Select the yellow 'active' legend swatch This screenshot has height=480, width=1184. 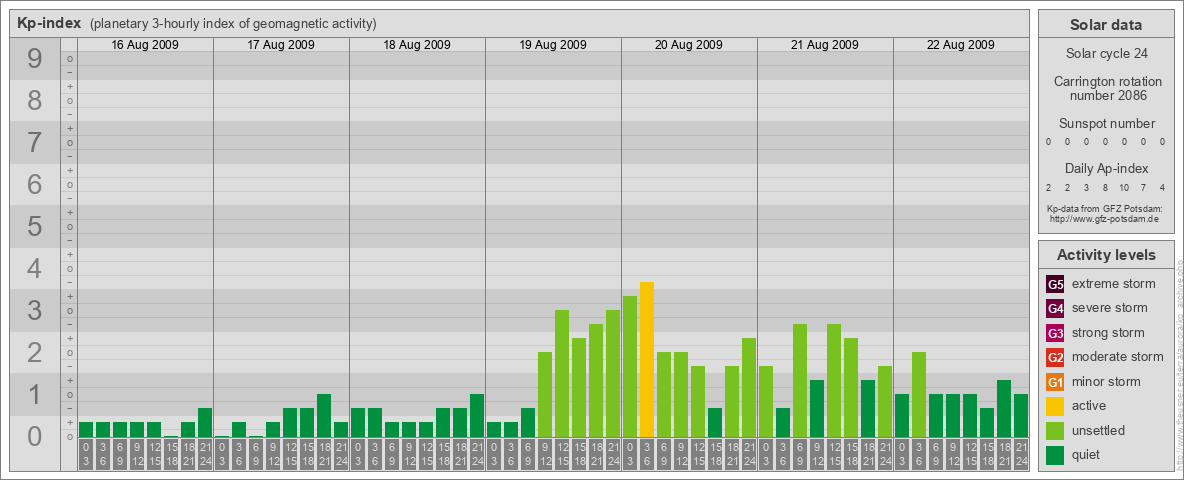click(x=1055, y=406)
